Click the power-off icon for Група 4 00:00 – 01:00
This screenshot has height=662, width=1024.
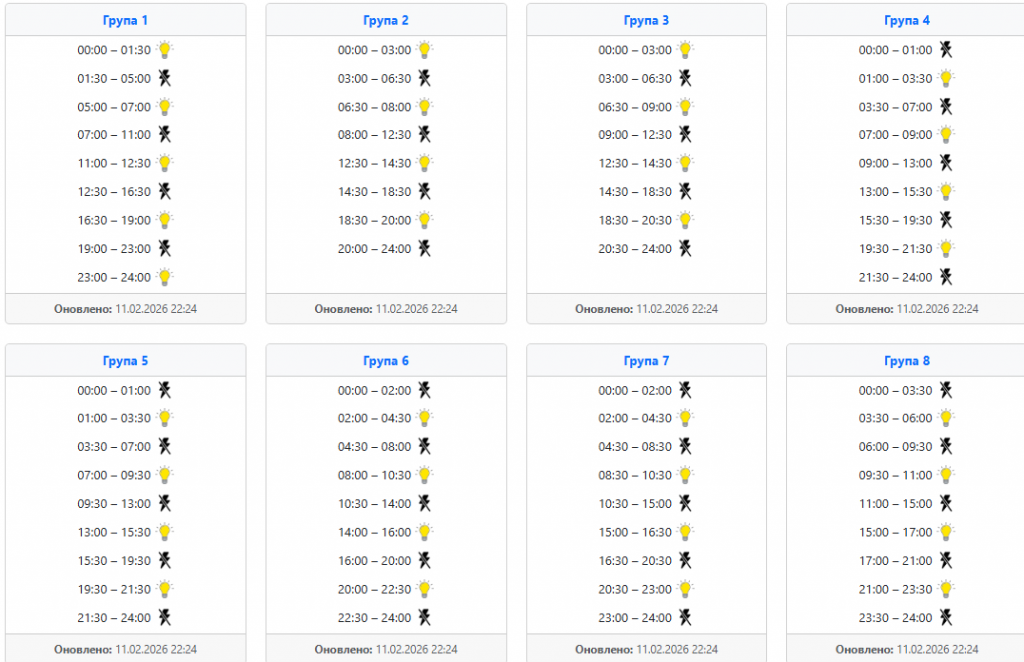coord(946,49)
